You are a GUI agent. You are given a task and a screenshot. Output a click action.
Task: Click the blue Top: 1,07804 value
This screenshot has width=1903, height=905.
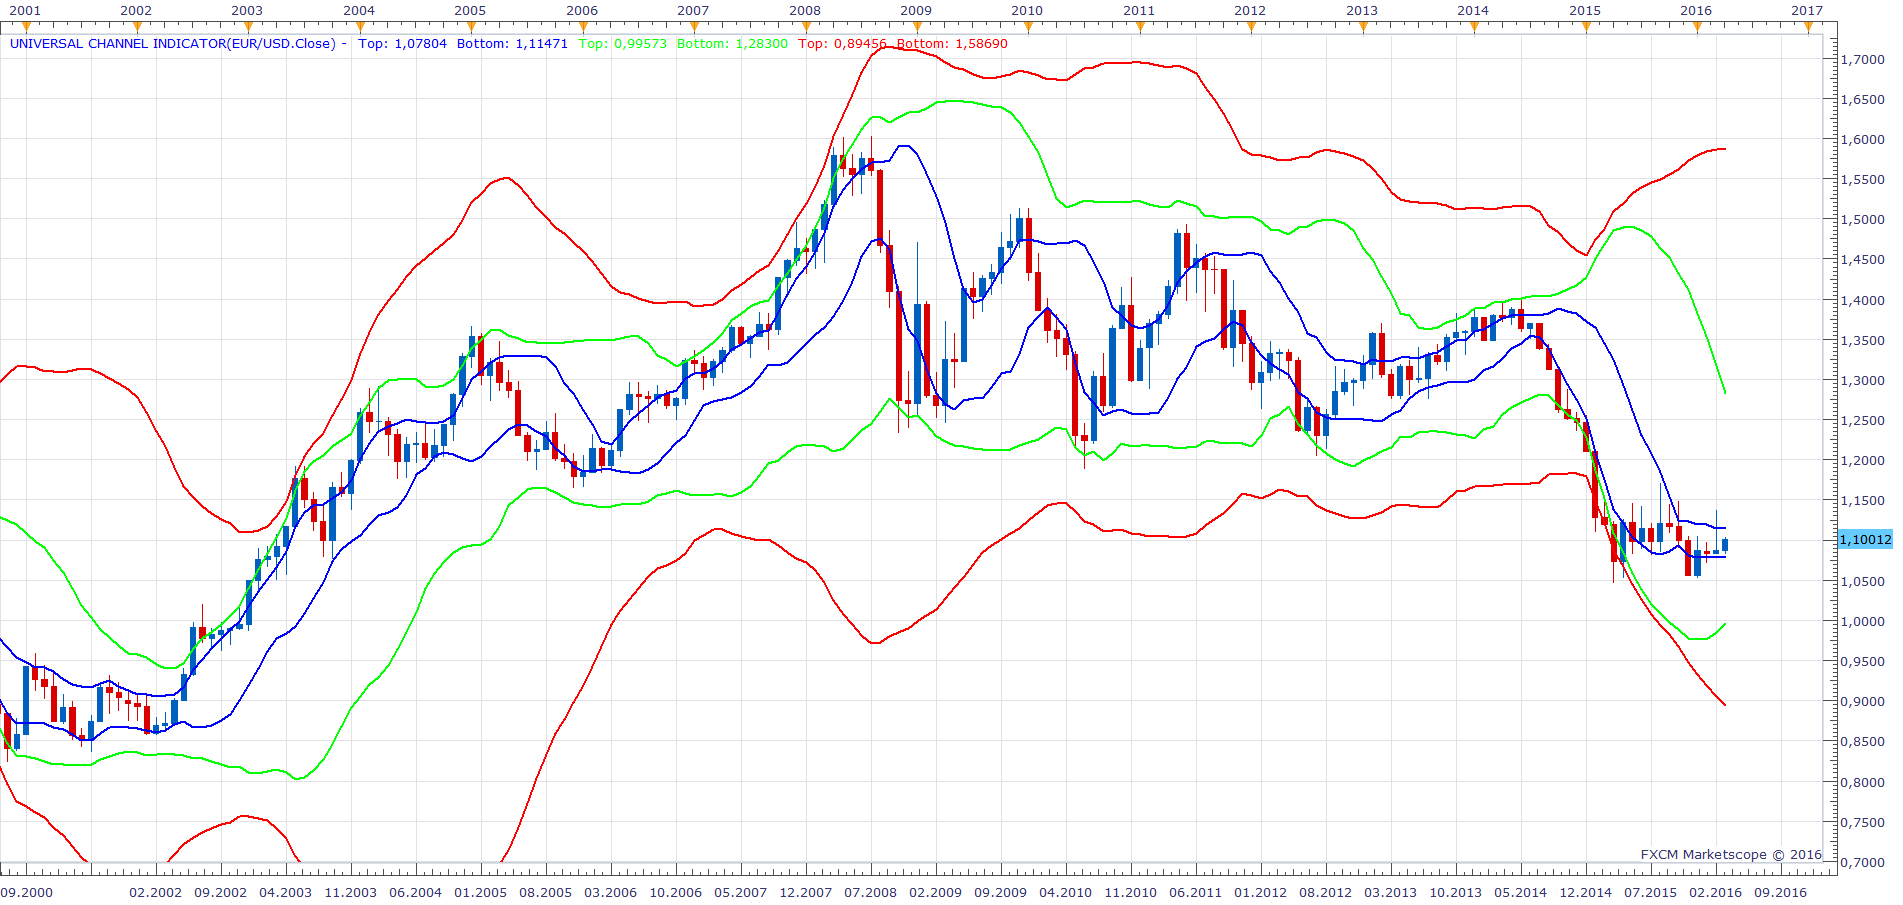pos(402,44)
